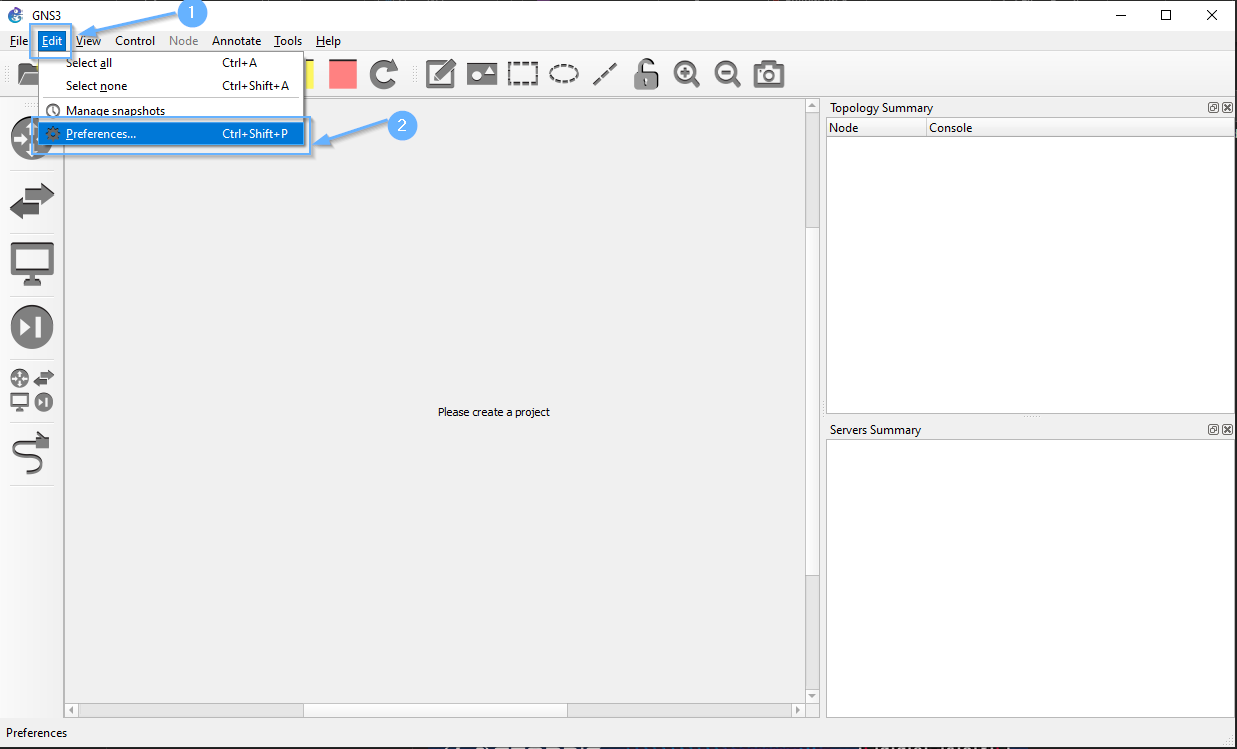Select the add a note tool
Screen dimensions: 1237x749
441,74
